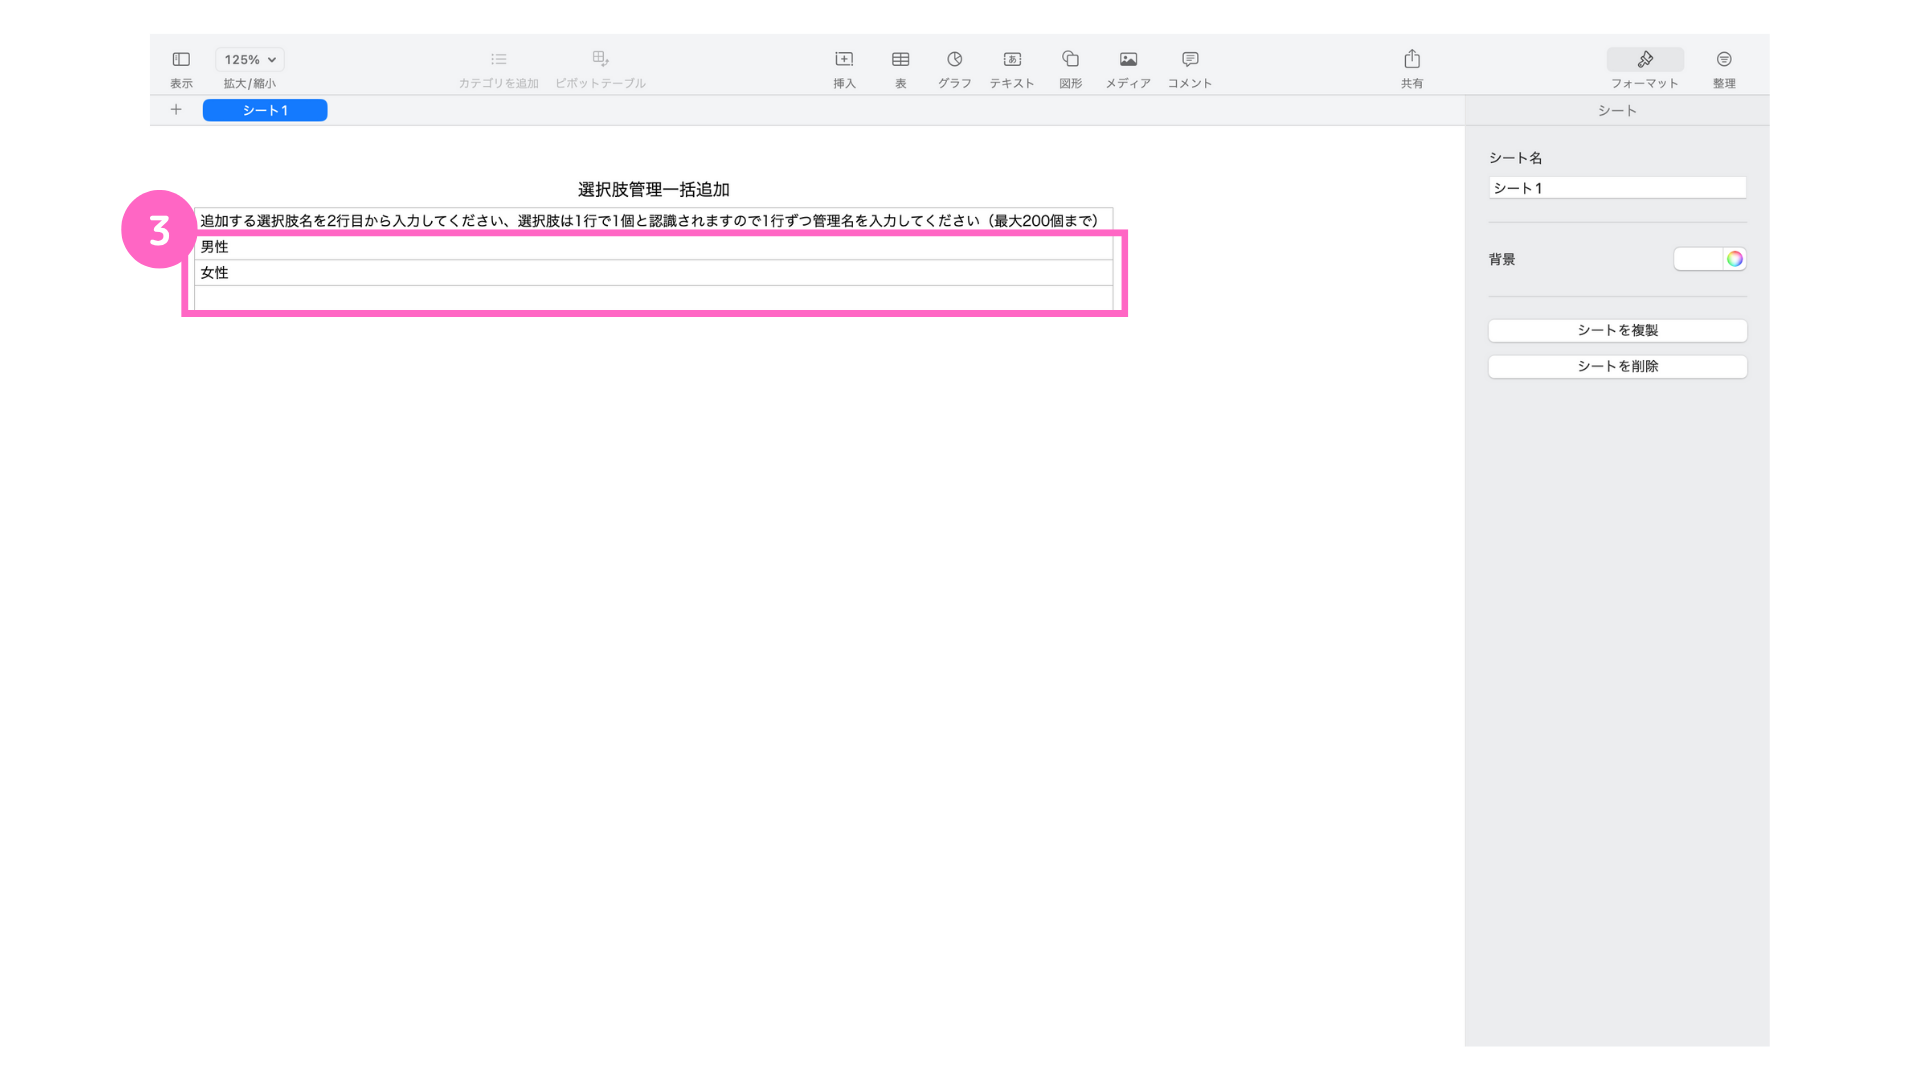
Task: Open the Shape (図形) toolbar icon
Action: click(x=1070, y=60)
